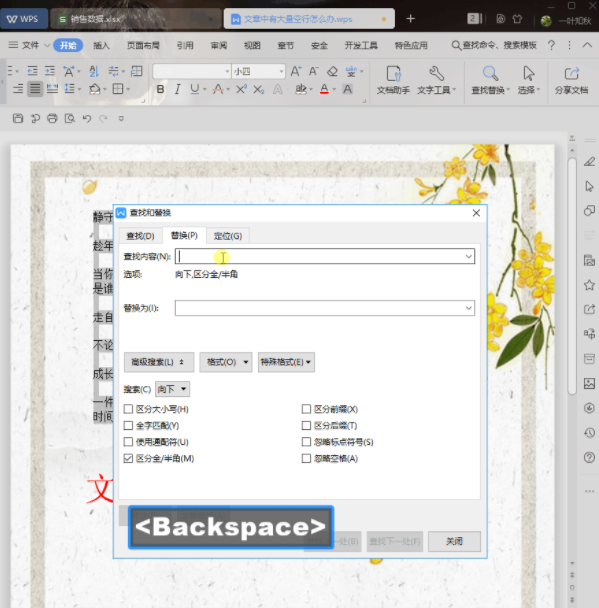Click sidebar image gallery icon
Screen dimensions: 599x608
point(589,383)
